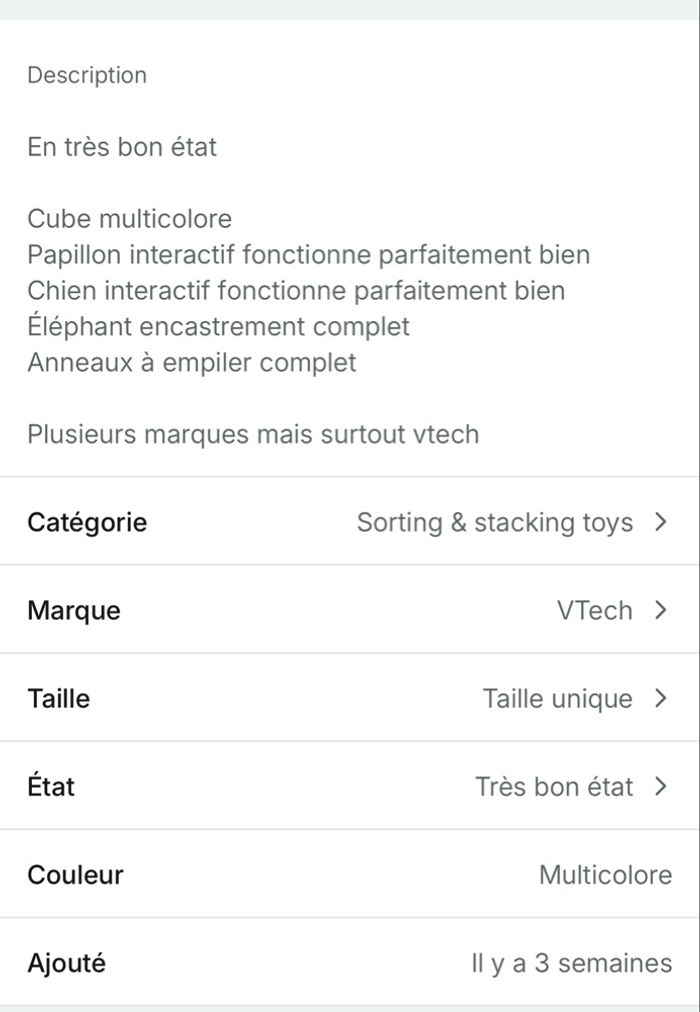Viewport: 700px width, 1012px height.
Task: Tap the 'Cube multicolore' description line
Action: coord(129,219)
